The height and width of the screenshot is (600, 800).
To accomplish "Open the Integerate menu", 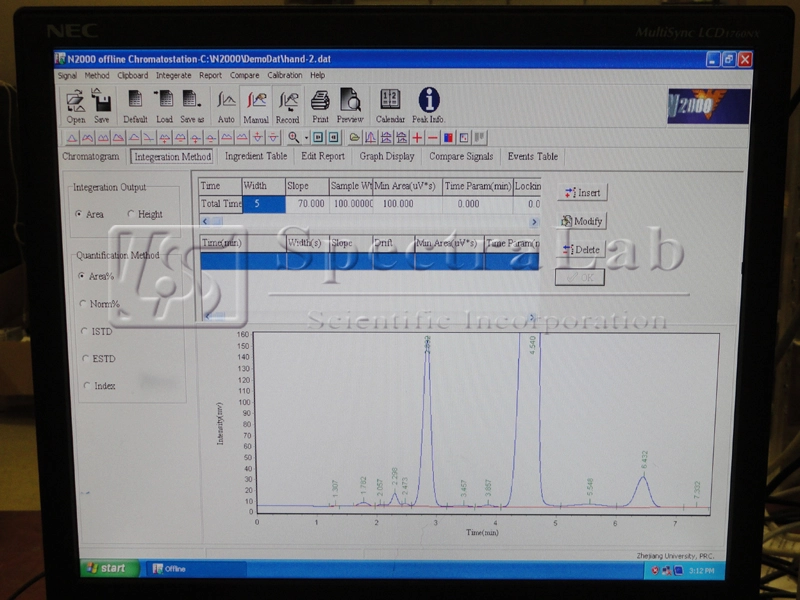I will 173,75.
